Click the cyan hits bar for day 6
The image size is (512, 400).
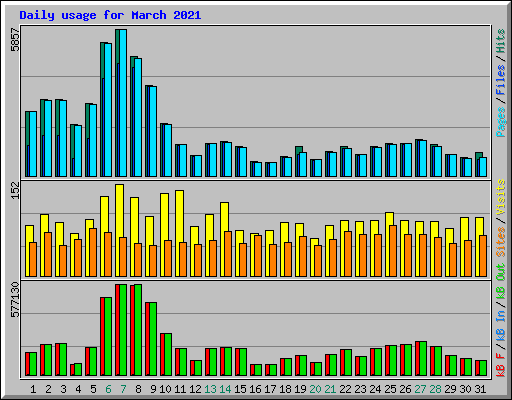[x=108, y=110]
